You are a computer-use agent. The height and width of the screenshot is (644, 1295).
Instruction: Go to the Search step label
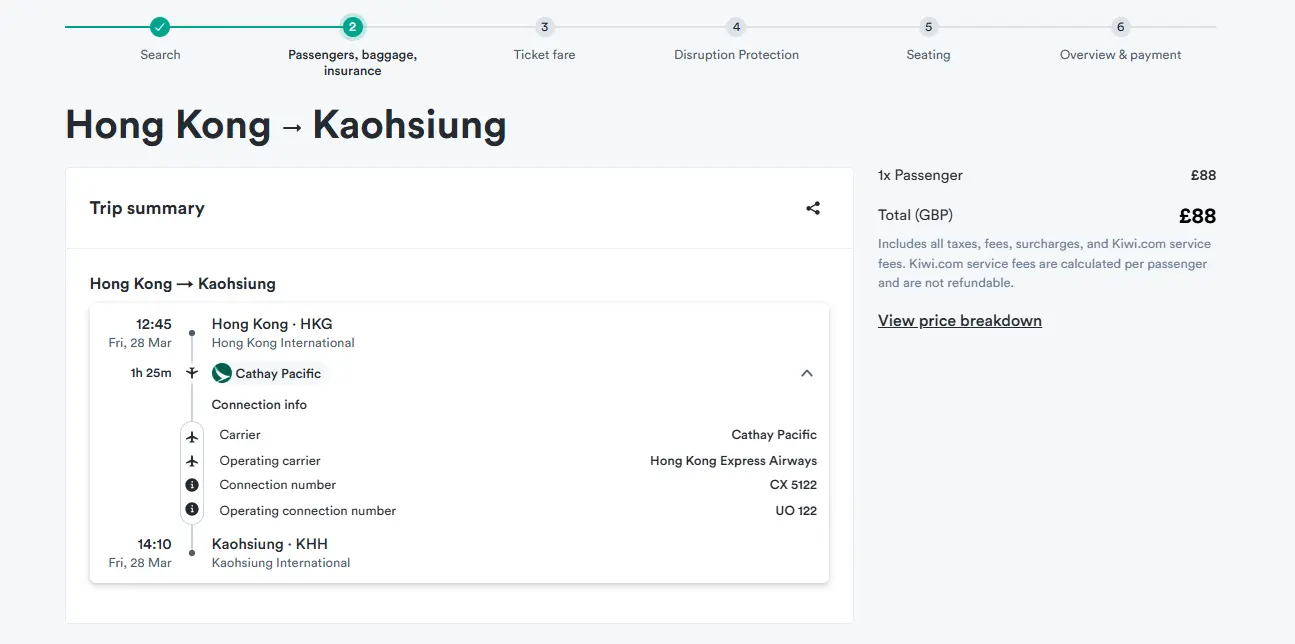click(x=160, y=55)
